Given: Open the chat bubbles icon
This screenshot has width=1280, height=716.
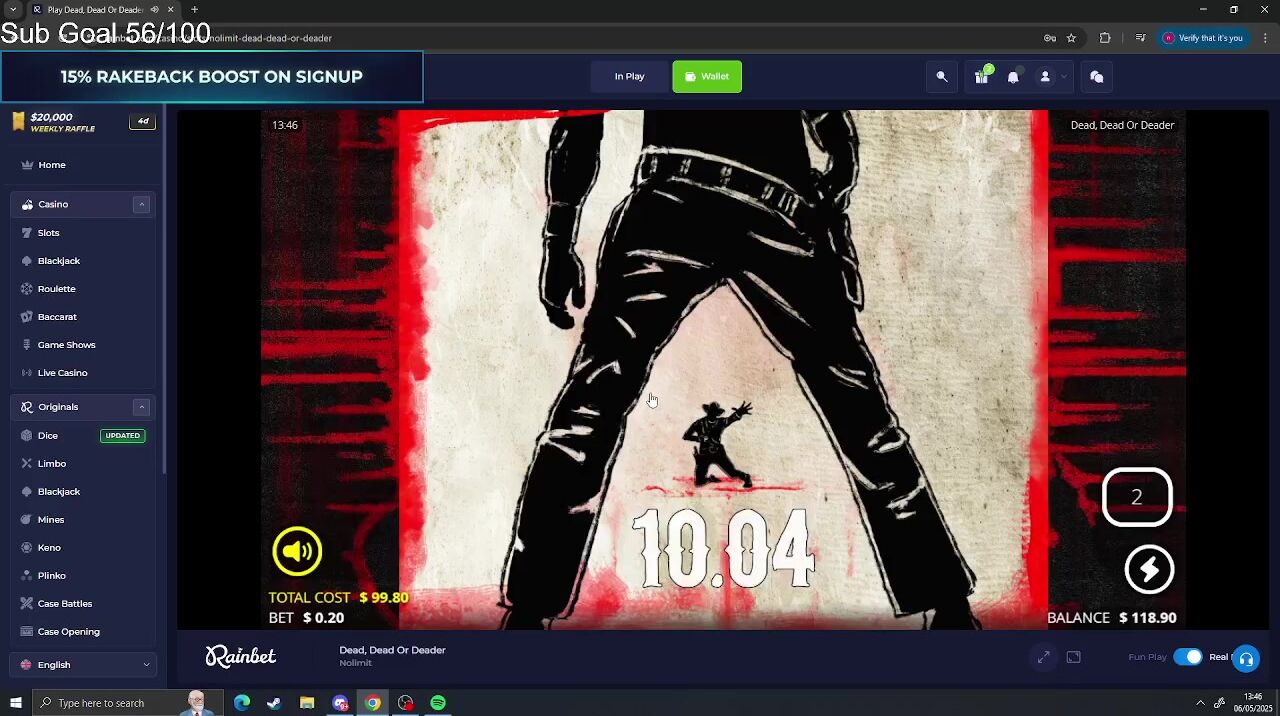Looking at the screenshot, I should [1097, 77].
